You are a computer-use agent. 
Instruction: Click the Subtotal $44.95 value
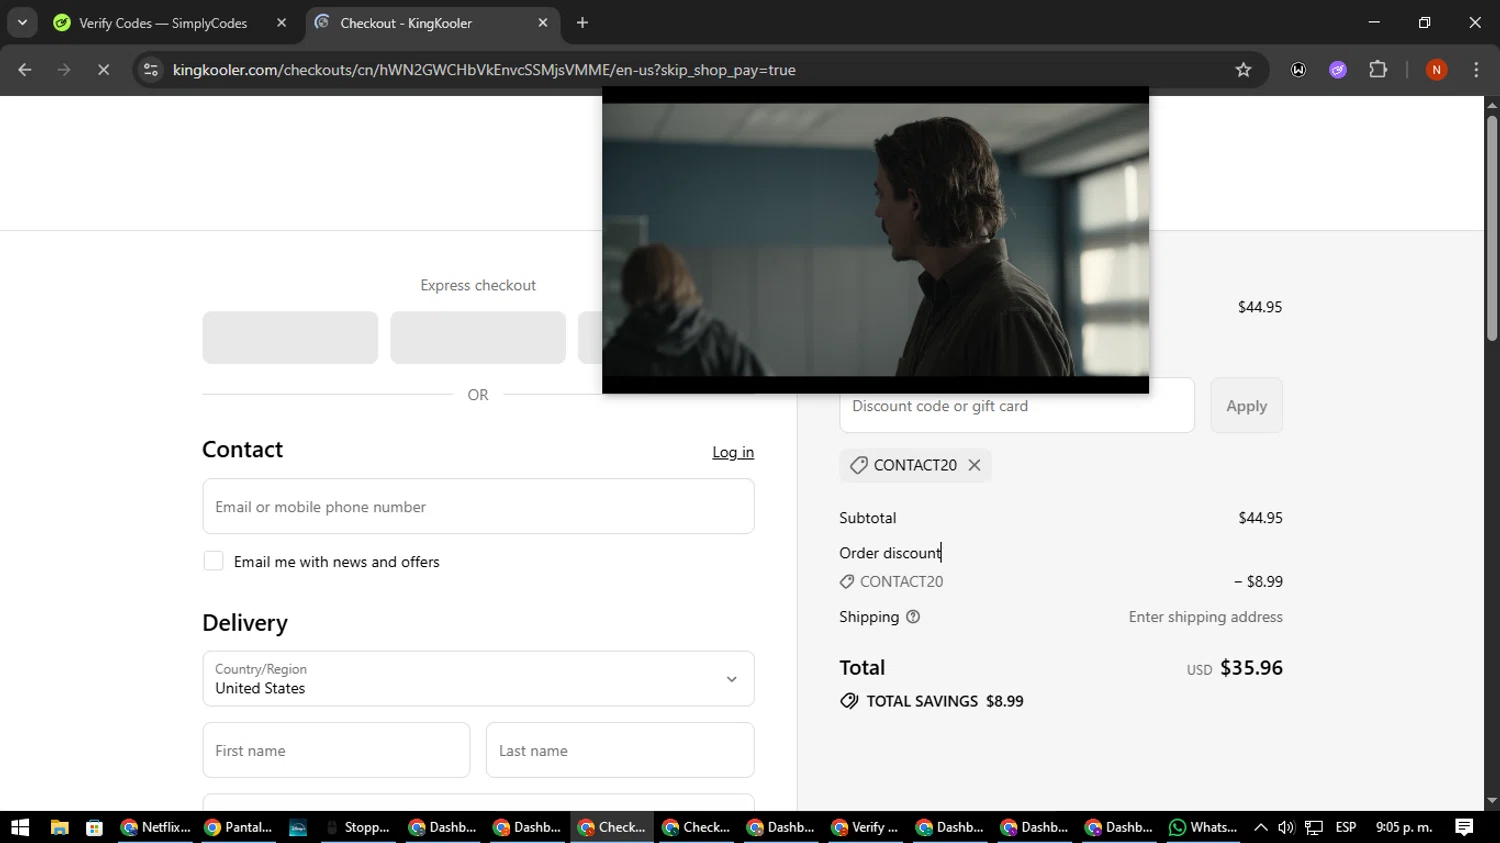tap(1260, 518)
